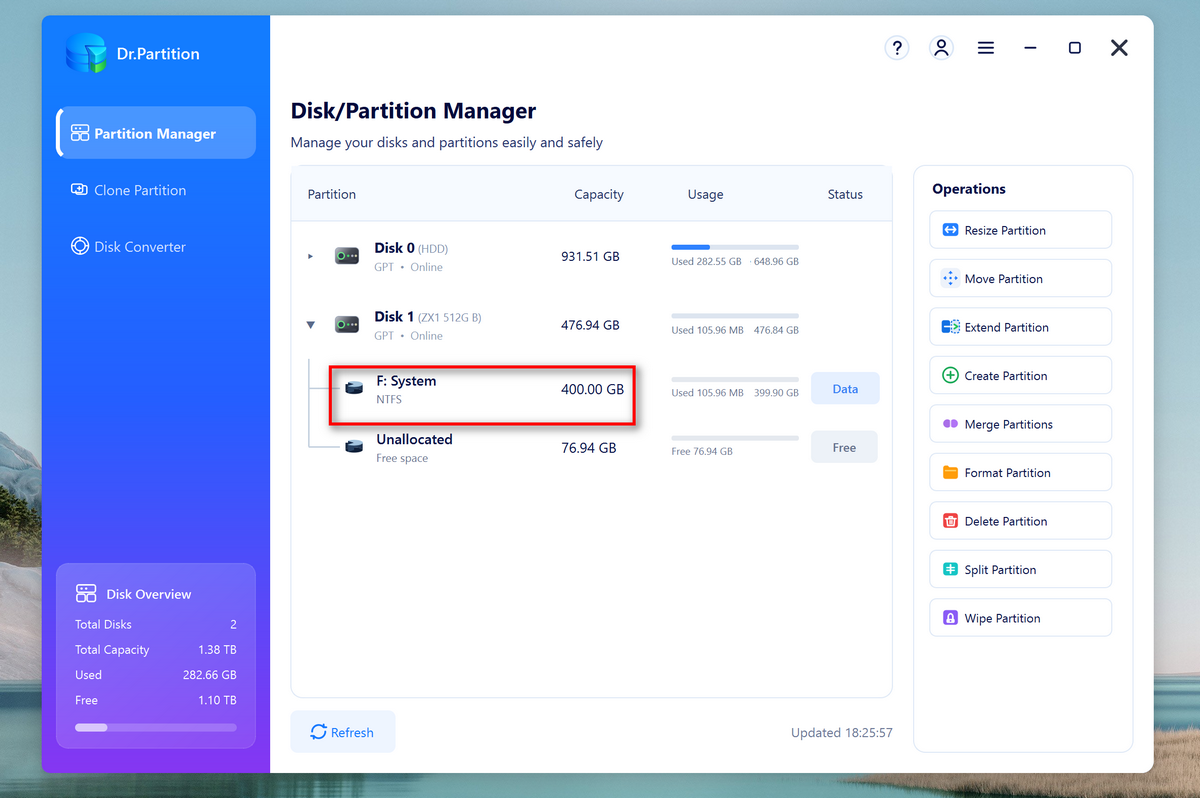Screen dimensions: 1200x798
Task: Click the Data status badge
Action: 845,389
